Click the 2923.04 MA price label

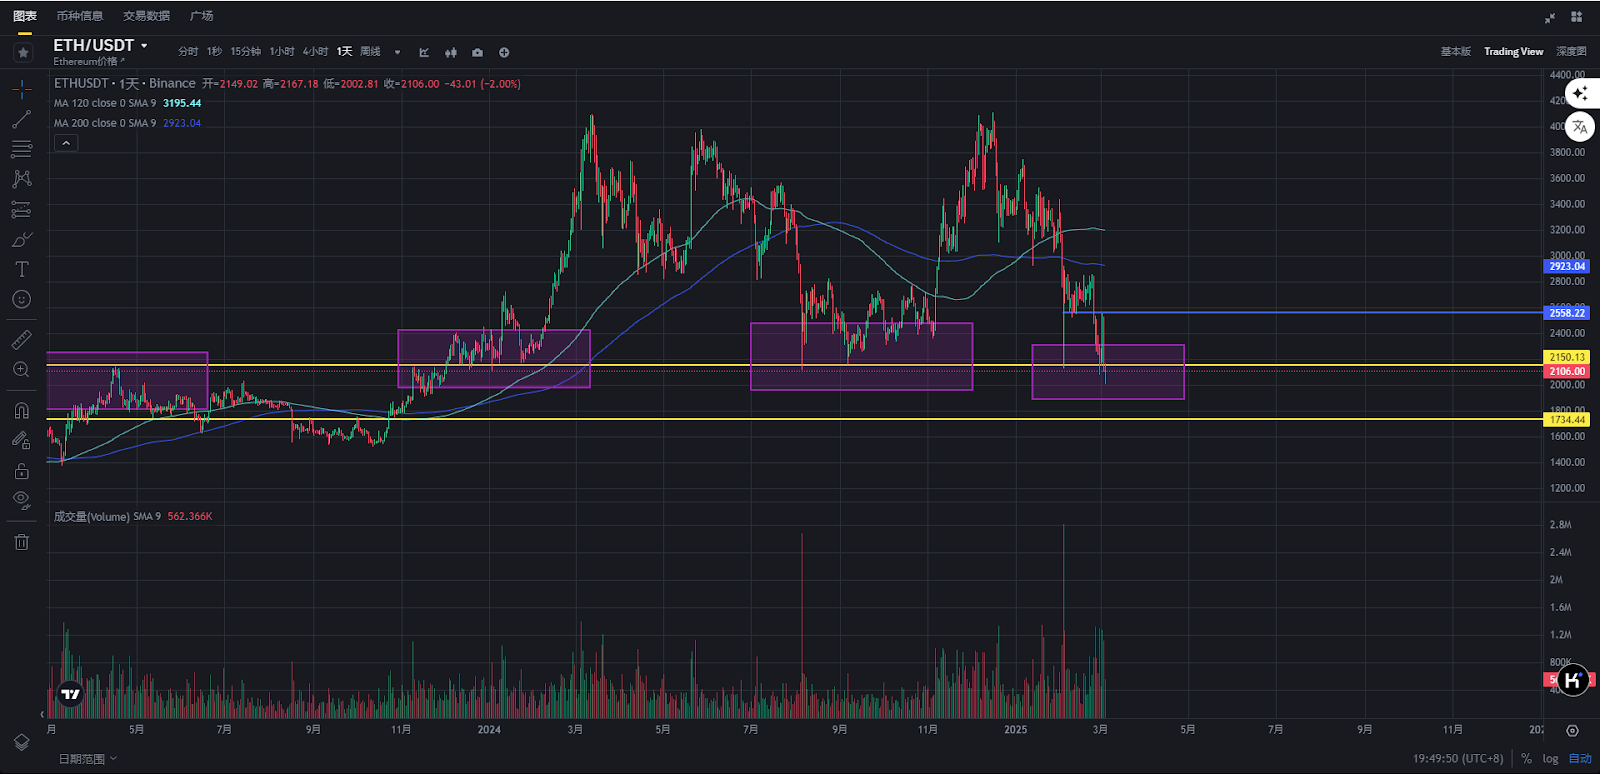tap(1567, 267)
